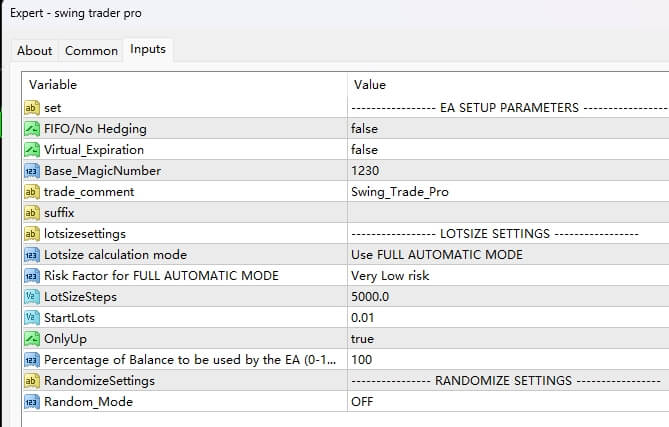Toggle the FIFO/No Hedging false value
Viewport: 669px width, 427px height.
coord(364,128)
